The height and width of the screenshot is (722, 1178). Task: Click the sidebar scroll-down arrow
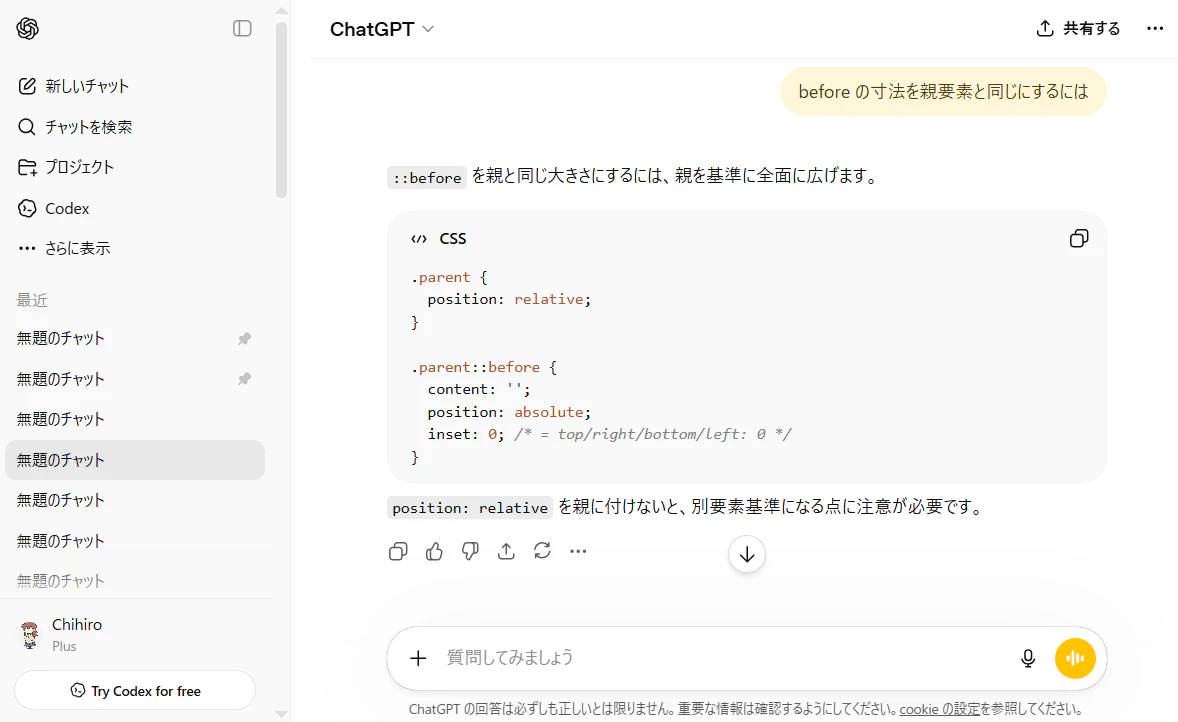pyautogui.click(x=282, y=714)
